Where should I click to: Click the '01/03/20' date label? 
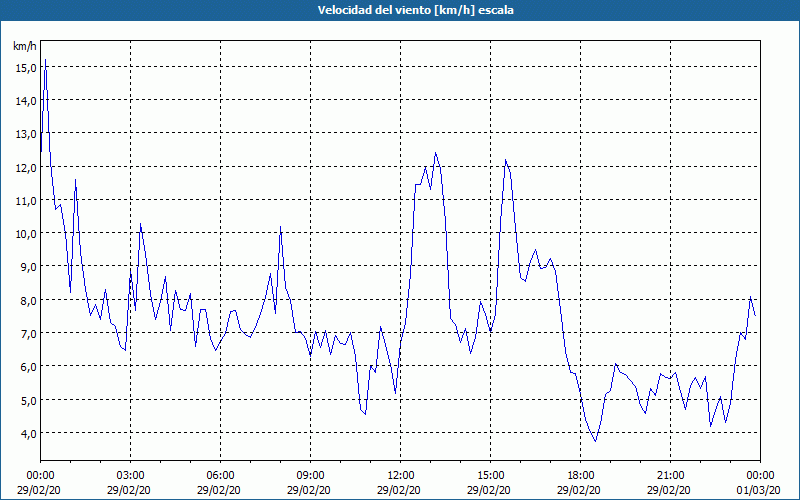[758, 490]
